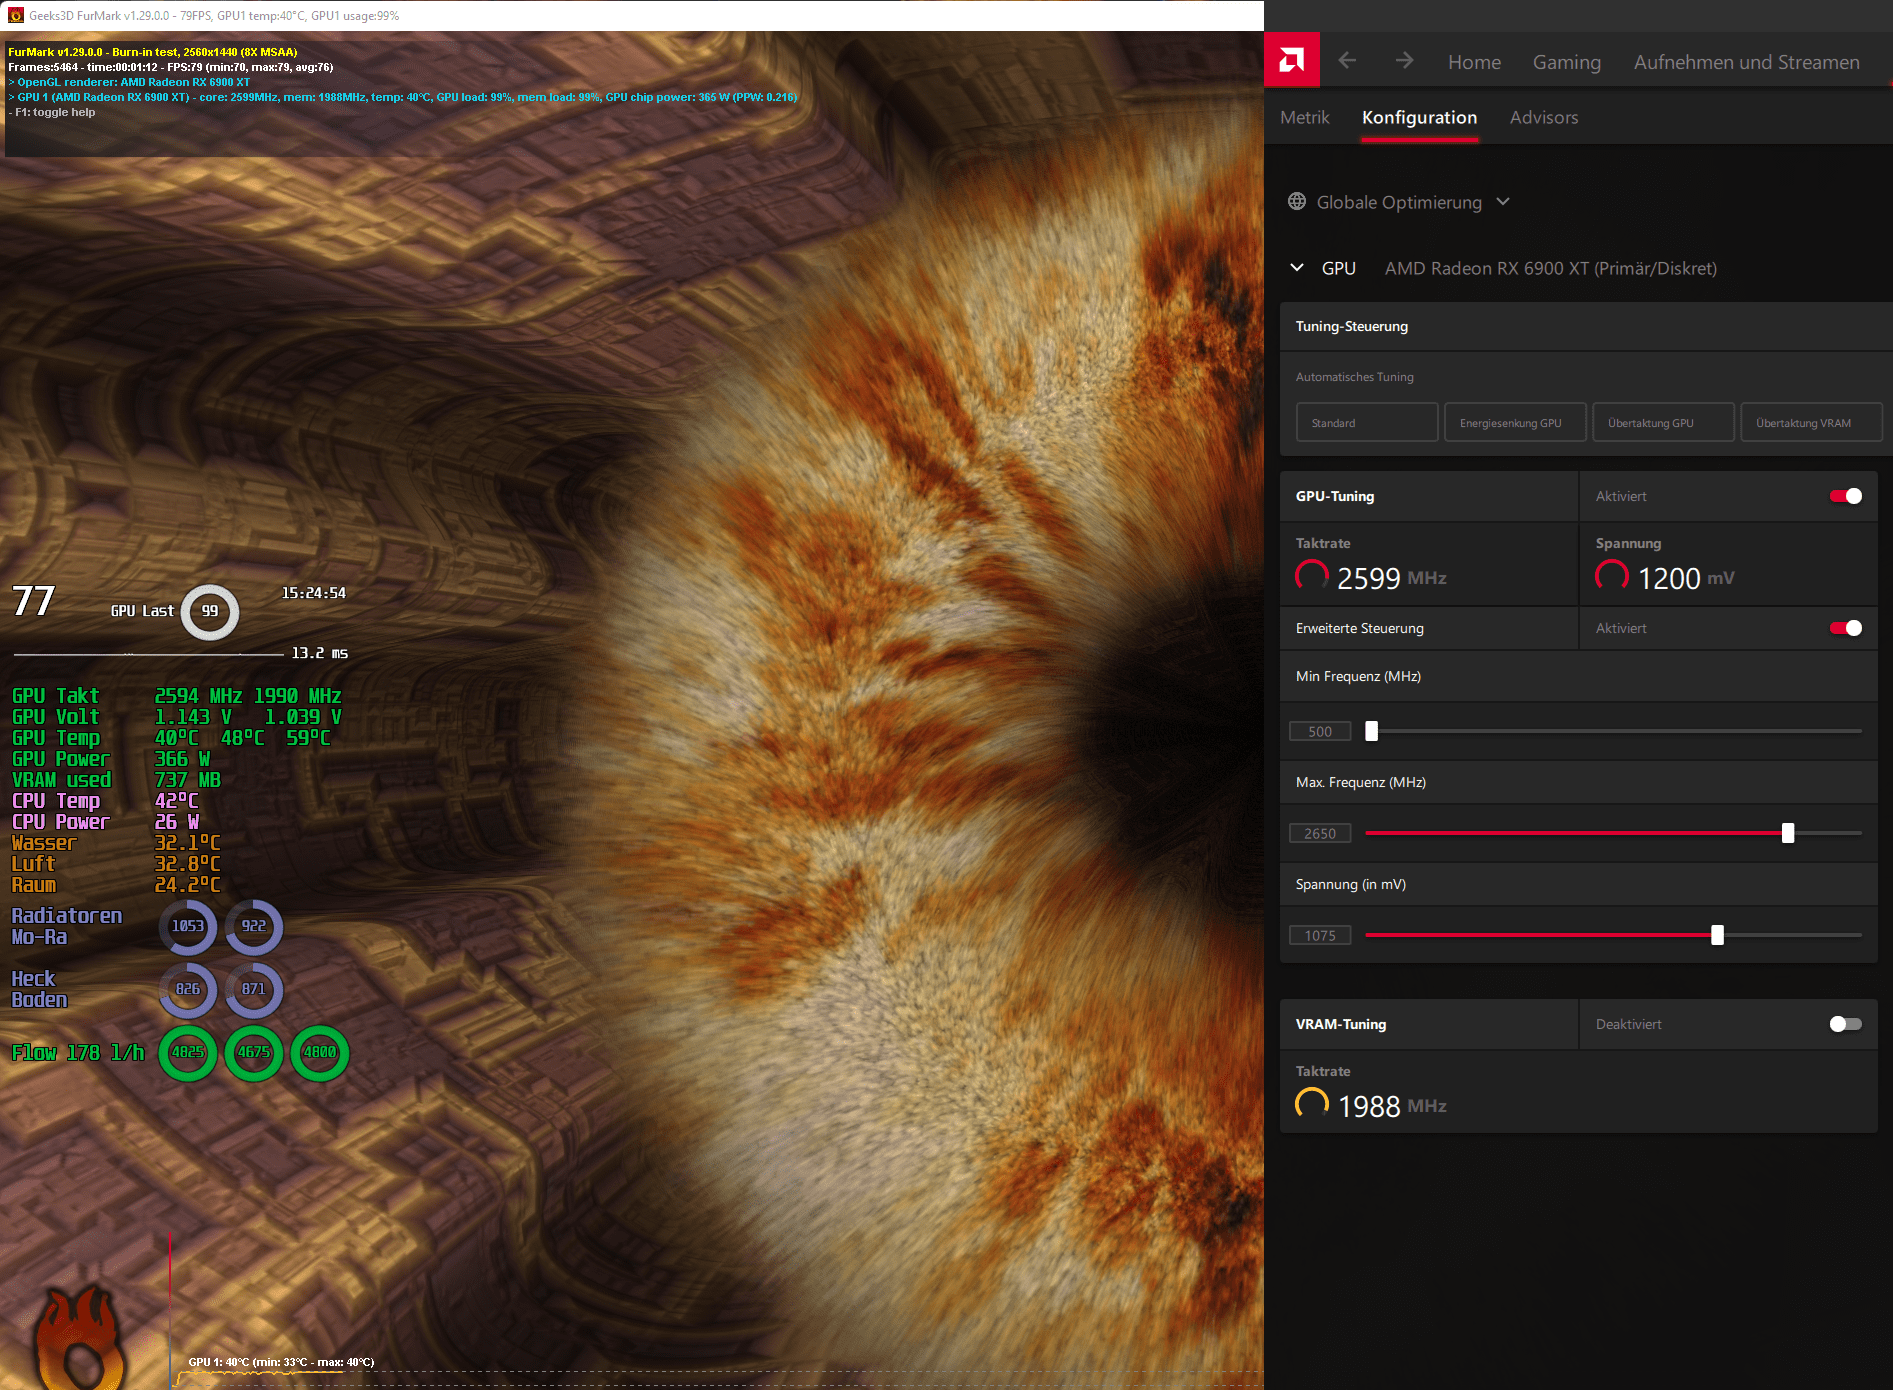This screenshot has height=1390, width=1893.
Task: Go back with the left arrow
Action: (x=1347, y=61)
